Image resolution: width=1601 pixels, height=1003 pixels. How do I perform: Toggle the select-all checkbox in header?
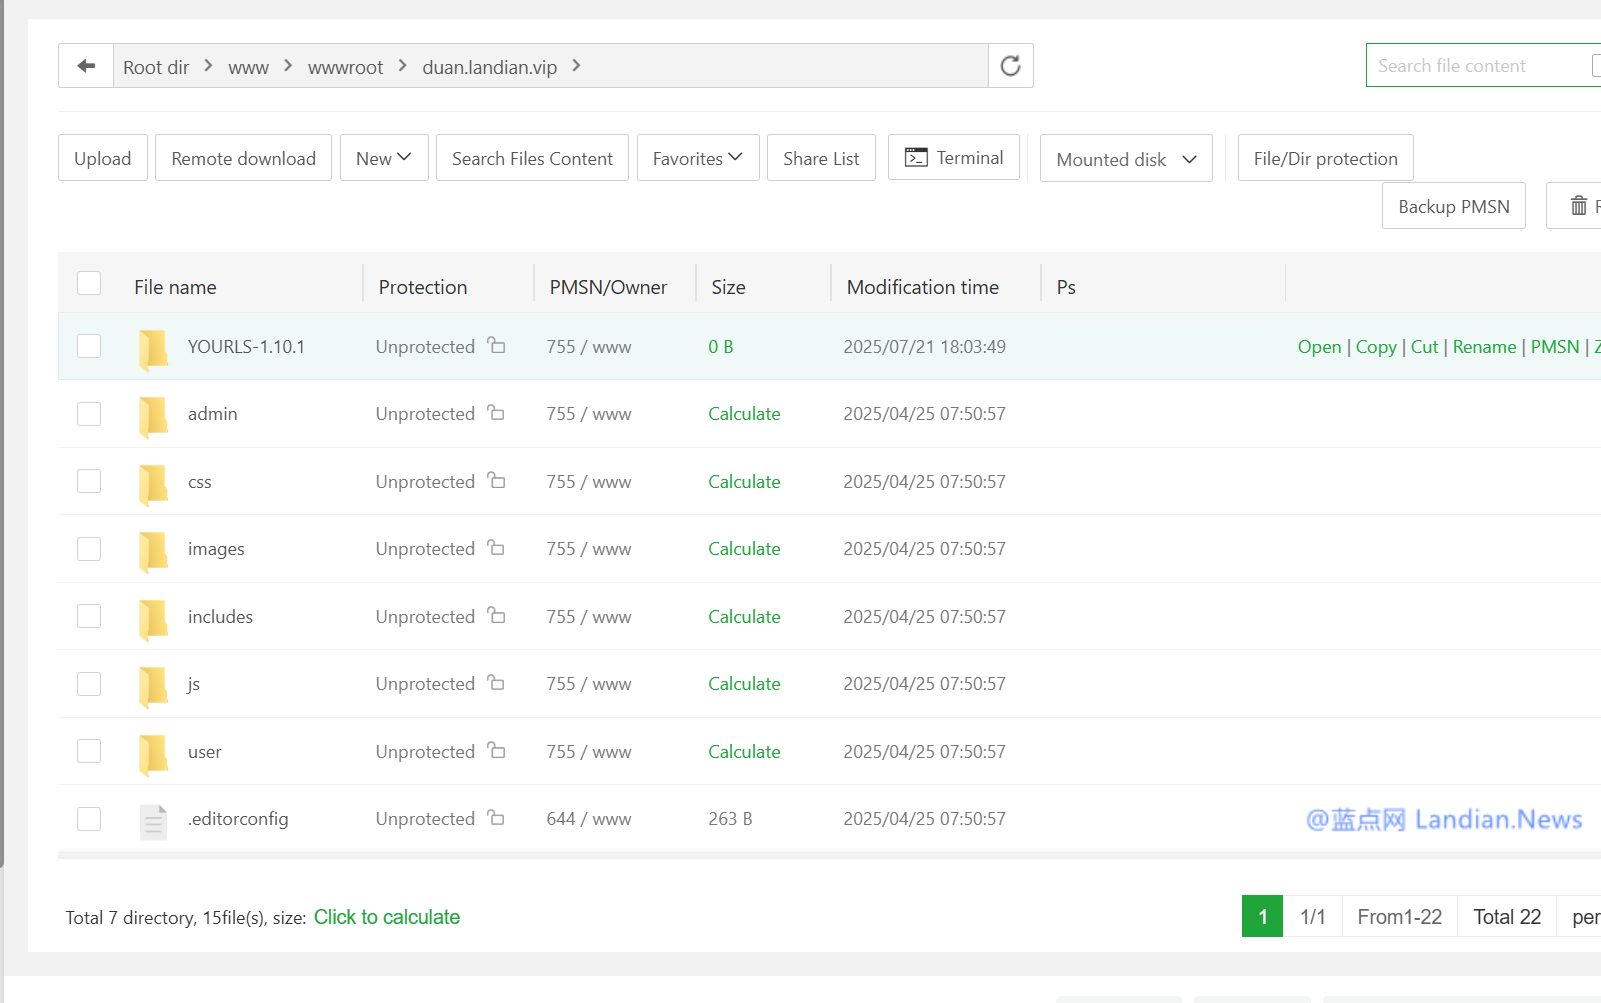[89, 284]
